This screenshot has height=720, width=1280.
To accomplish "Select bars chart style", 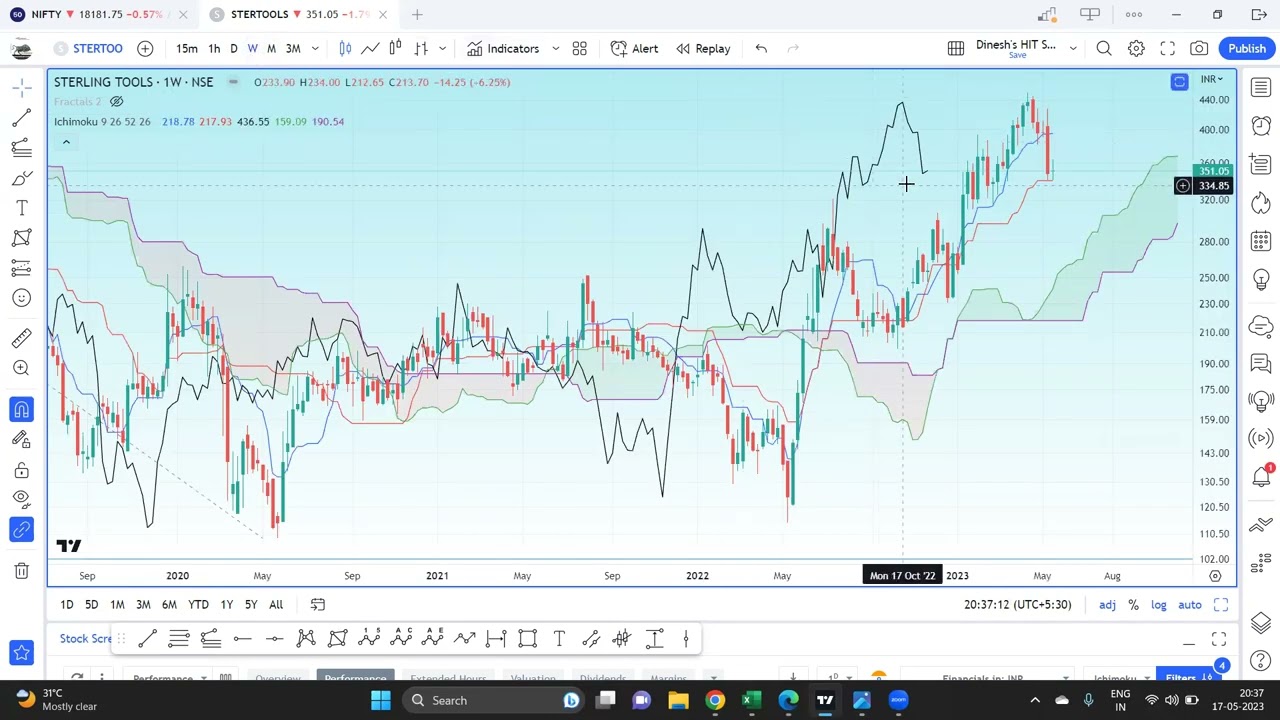I will coord(421,48).
